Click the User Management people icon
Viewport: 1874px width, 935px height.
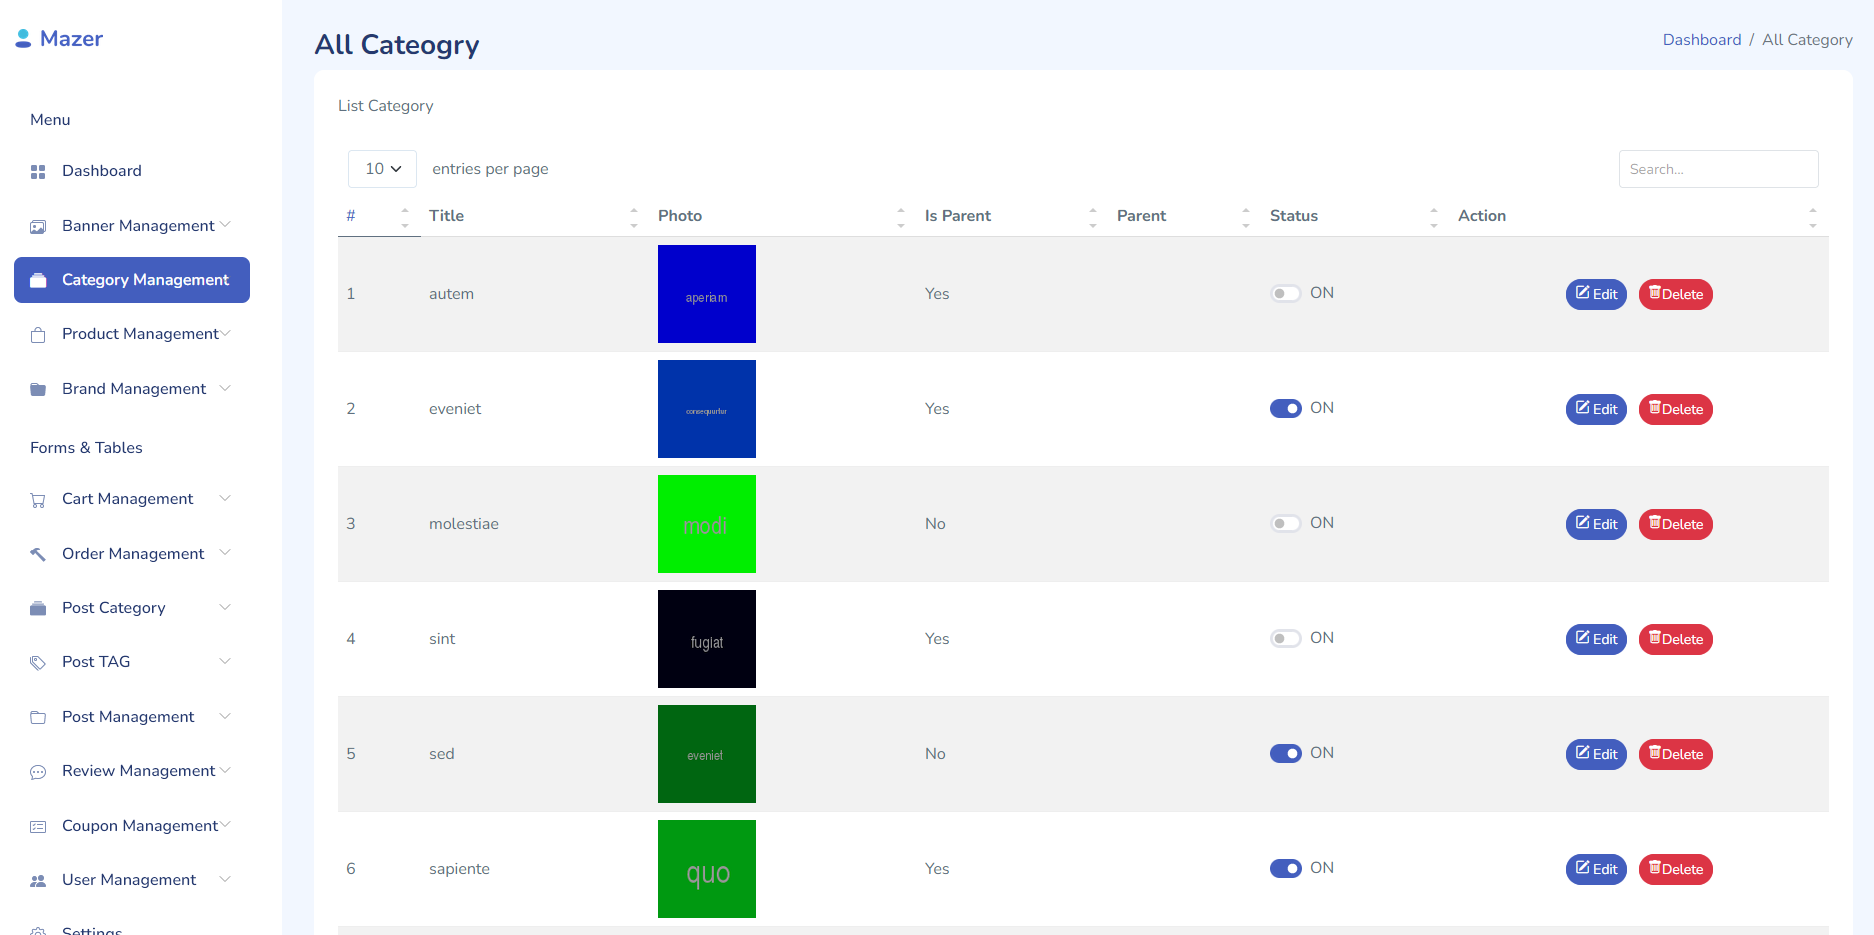click(38, 881)
